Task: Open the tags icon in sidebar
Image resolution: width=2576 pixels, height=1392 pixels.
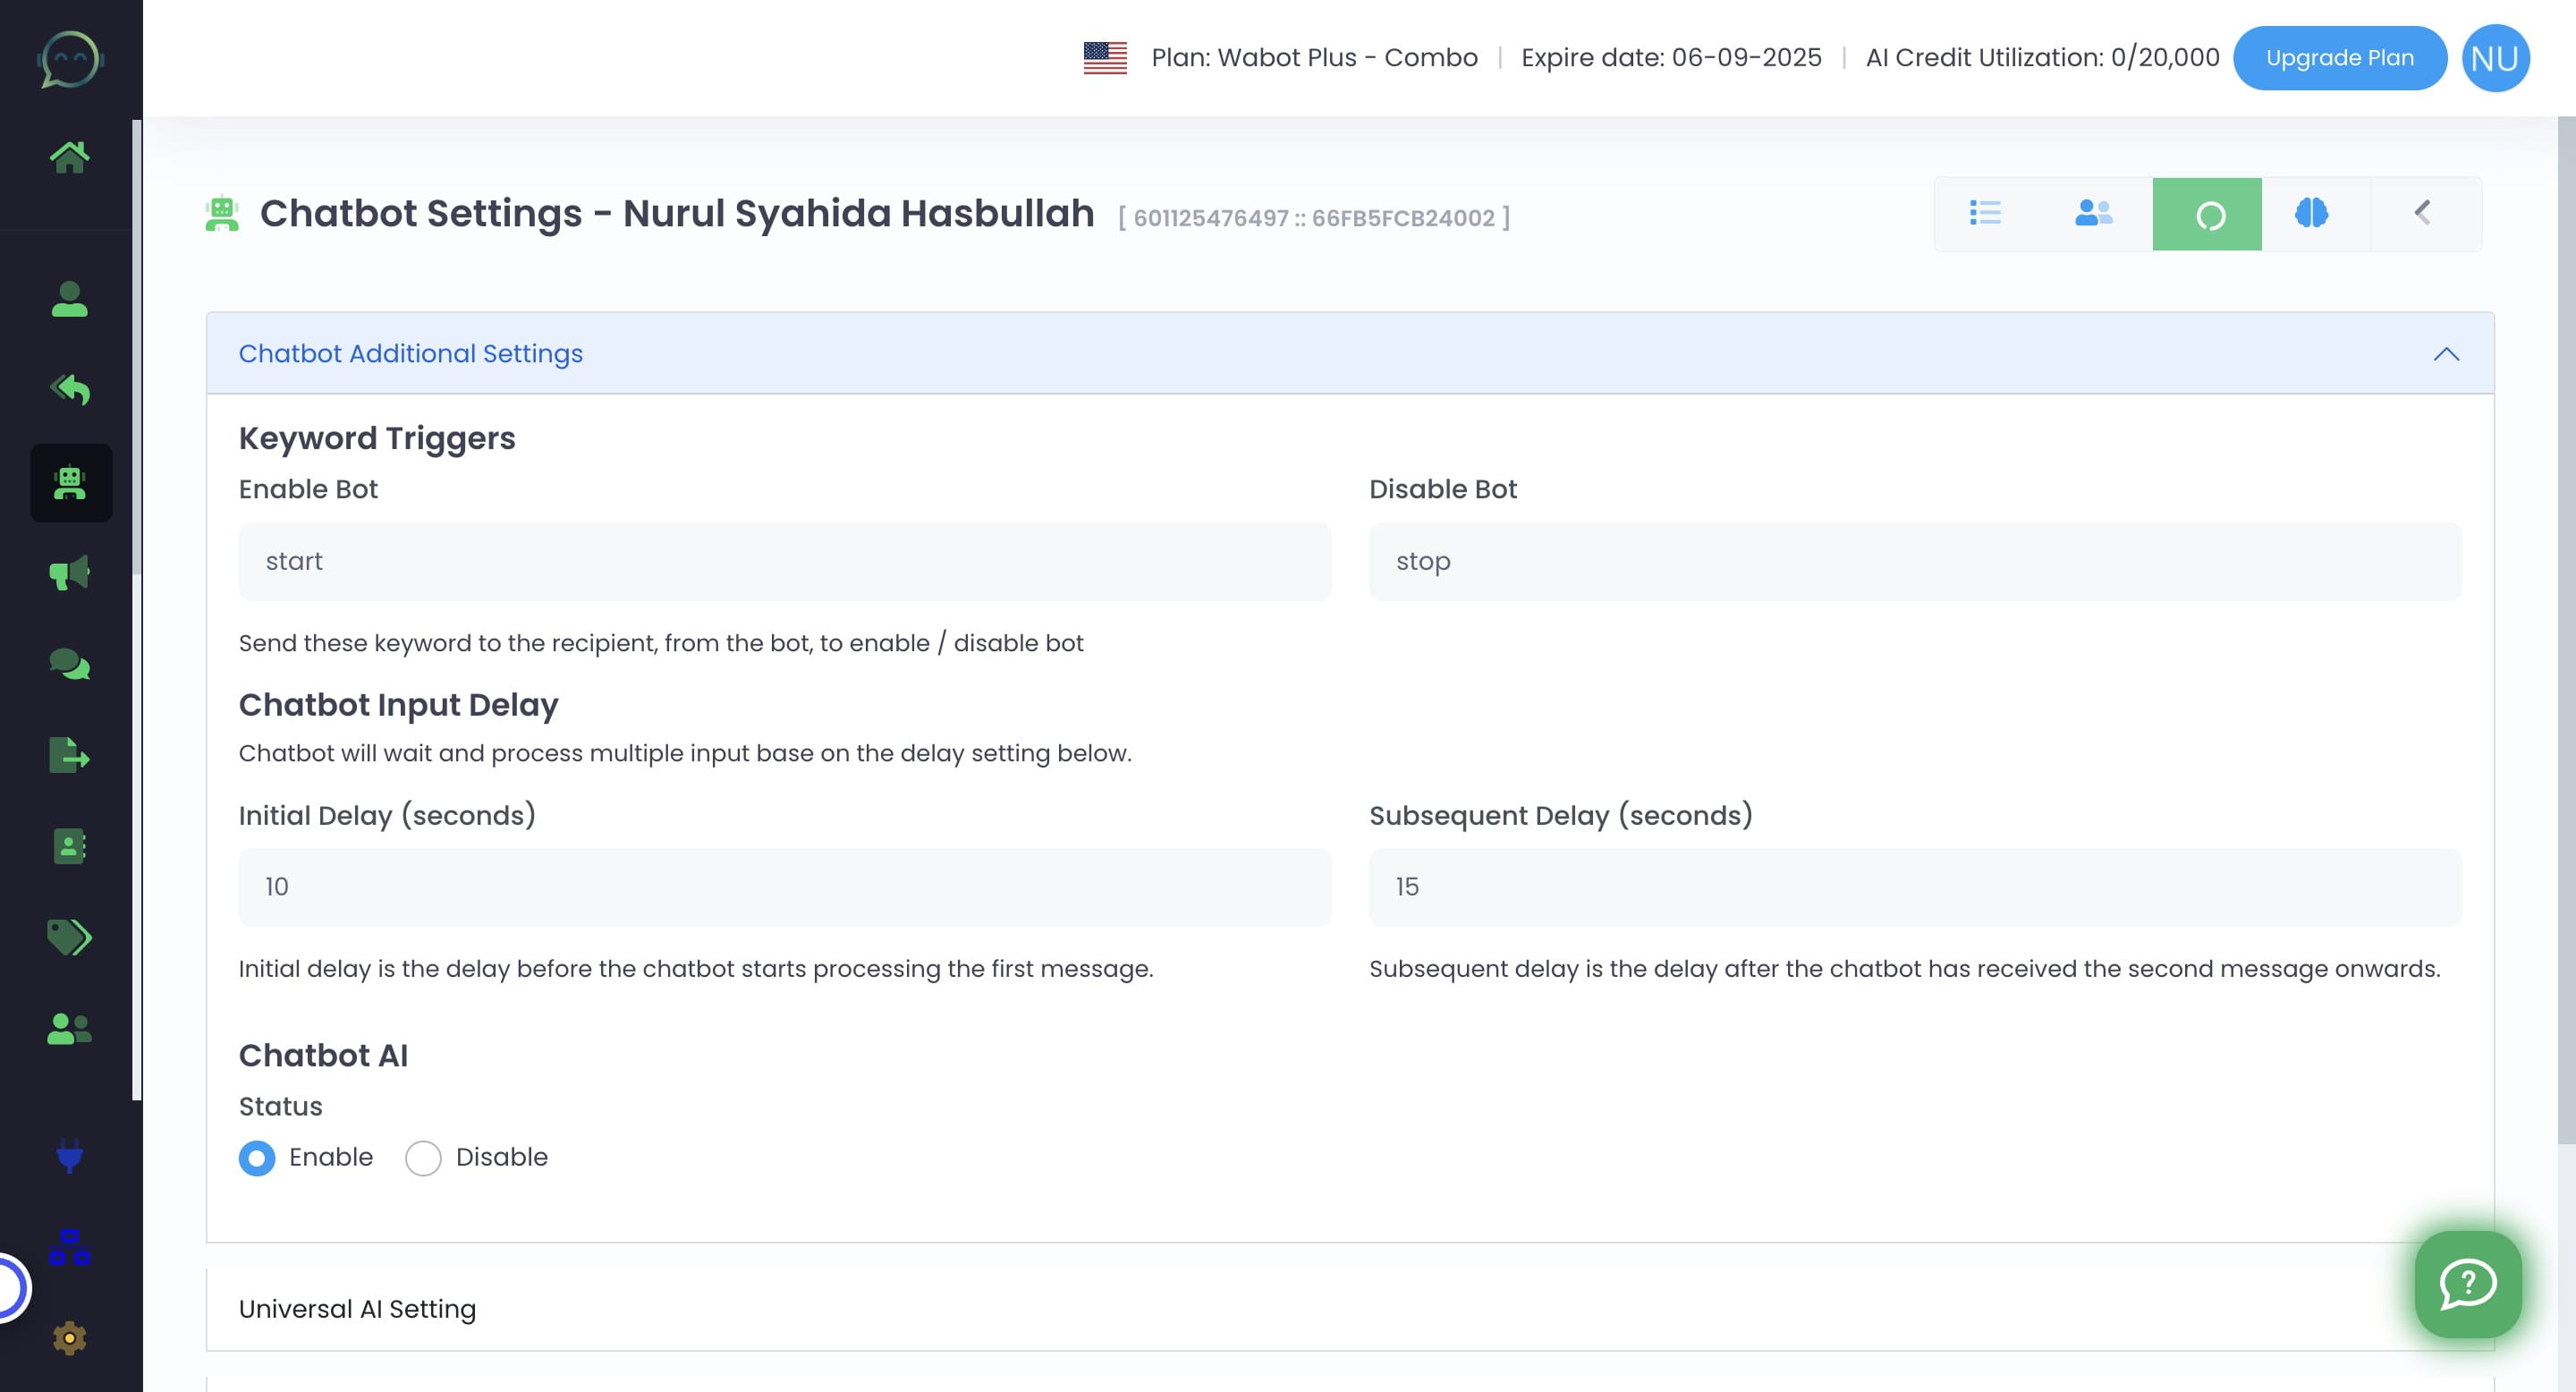Action: tap(69, 937)
